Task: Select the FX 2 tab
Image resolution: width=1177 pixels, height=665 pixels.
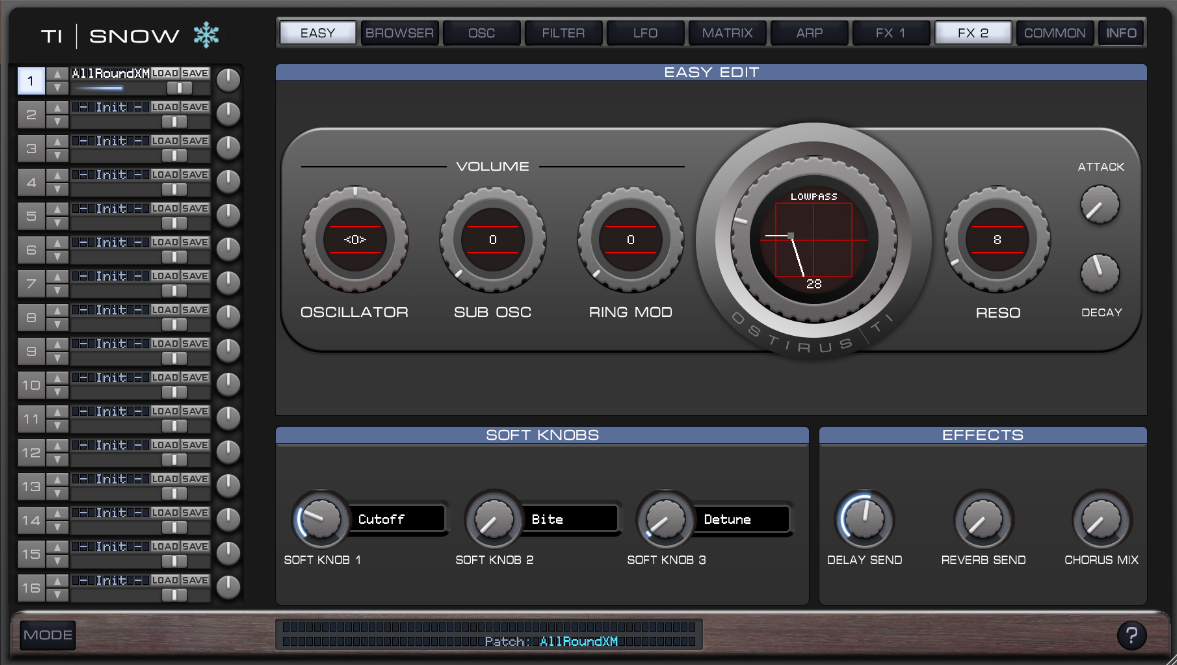Action: [x=973, y=33]
